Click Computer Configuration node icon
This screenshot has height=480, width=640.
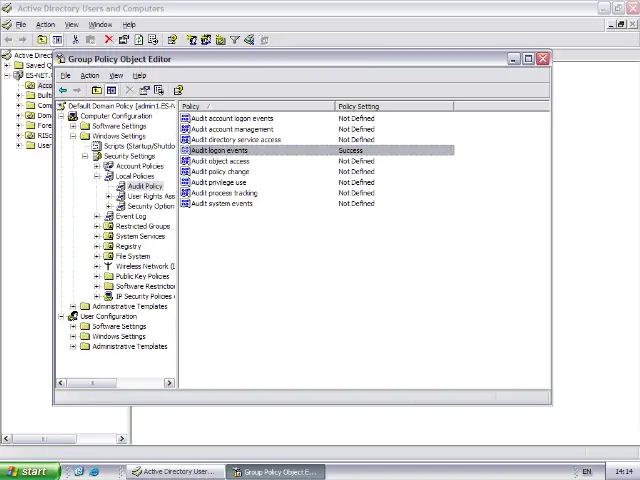73,116
